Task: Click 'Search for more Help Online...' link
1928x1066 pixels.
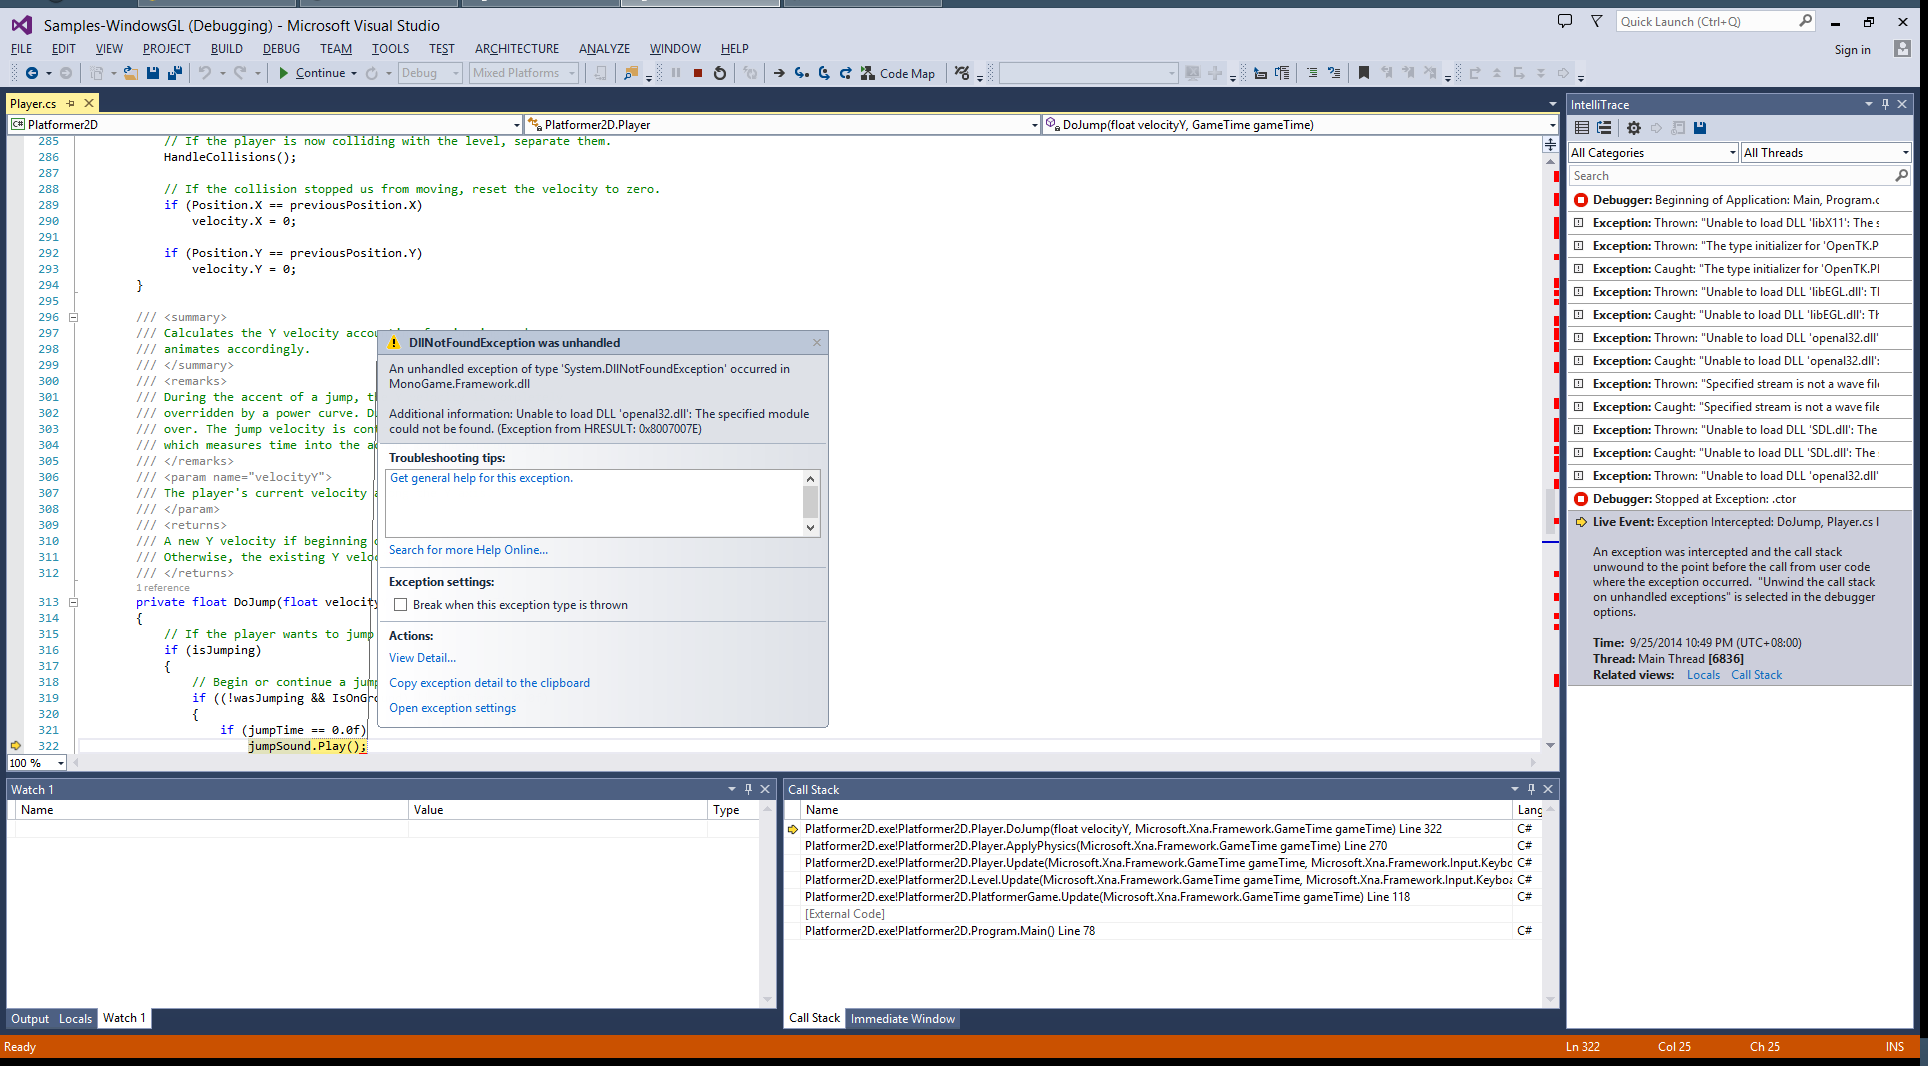Action: [x=468, y=550]
